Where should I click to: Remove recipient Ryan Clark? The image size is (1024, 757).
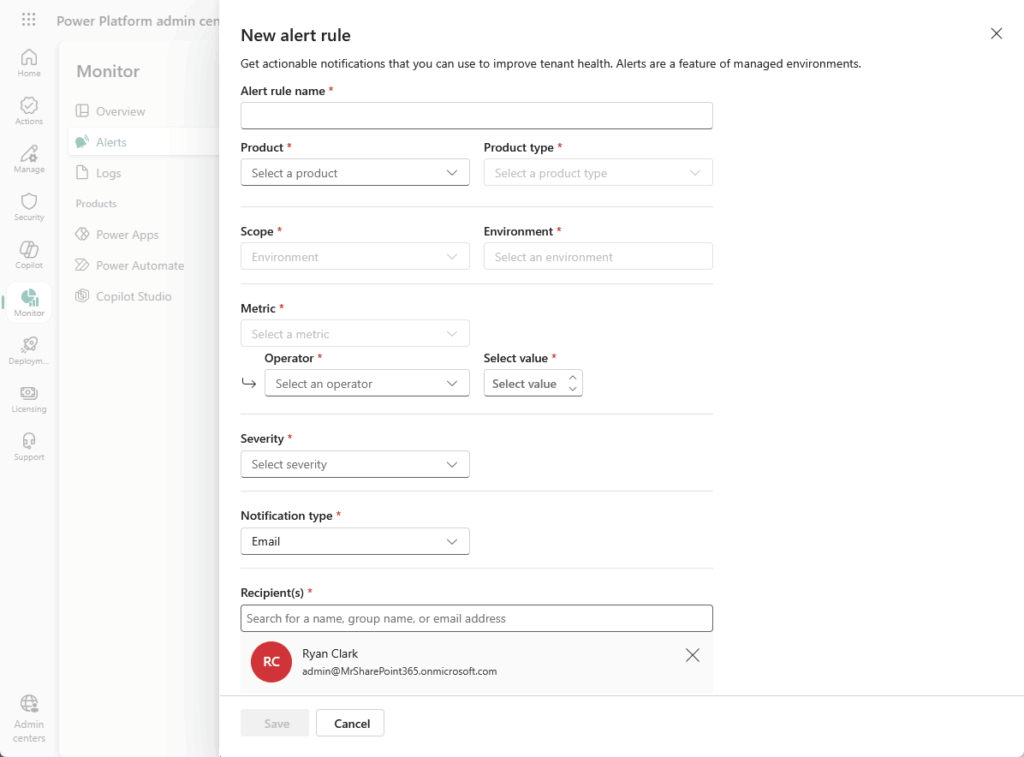pyautogui.click(x=692, y=655)
